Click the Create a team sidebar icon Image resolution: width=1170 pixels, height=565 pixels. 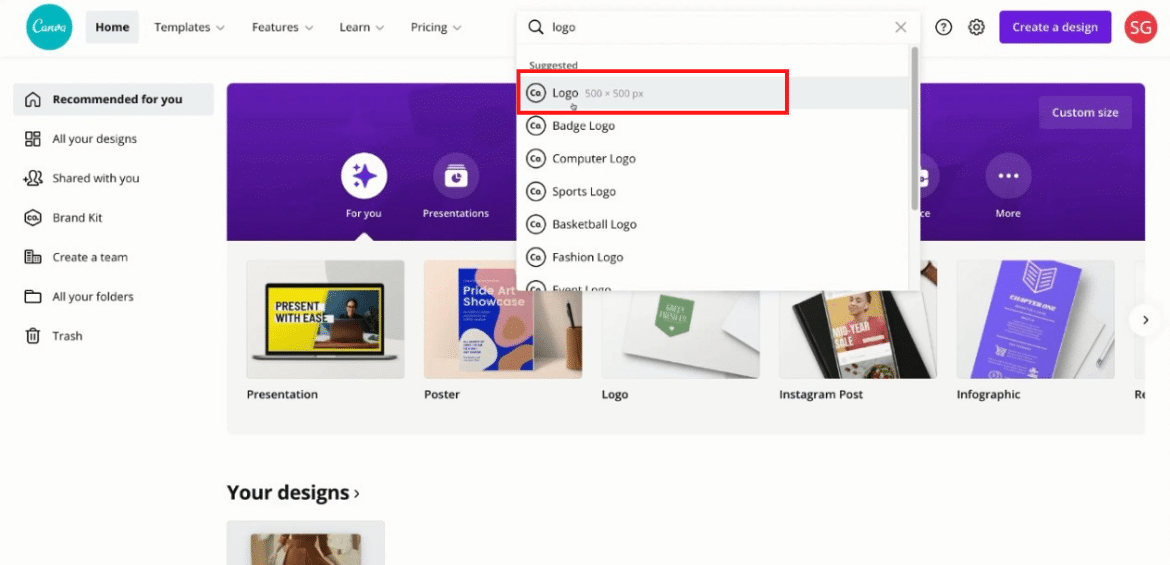click(x=32, y=257)
